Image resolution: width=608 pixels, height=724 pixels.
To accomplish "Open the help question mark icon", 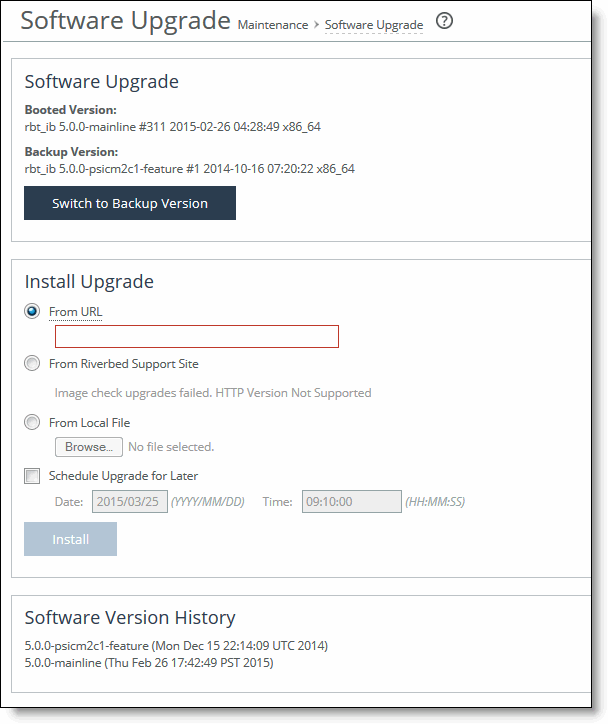I will click(x=444, y=21).
